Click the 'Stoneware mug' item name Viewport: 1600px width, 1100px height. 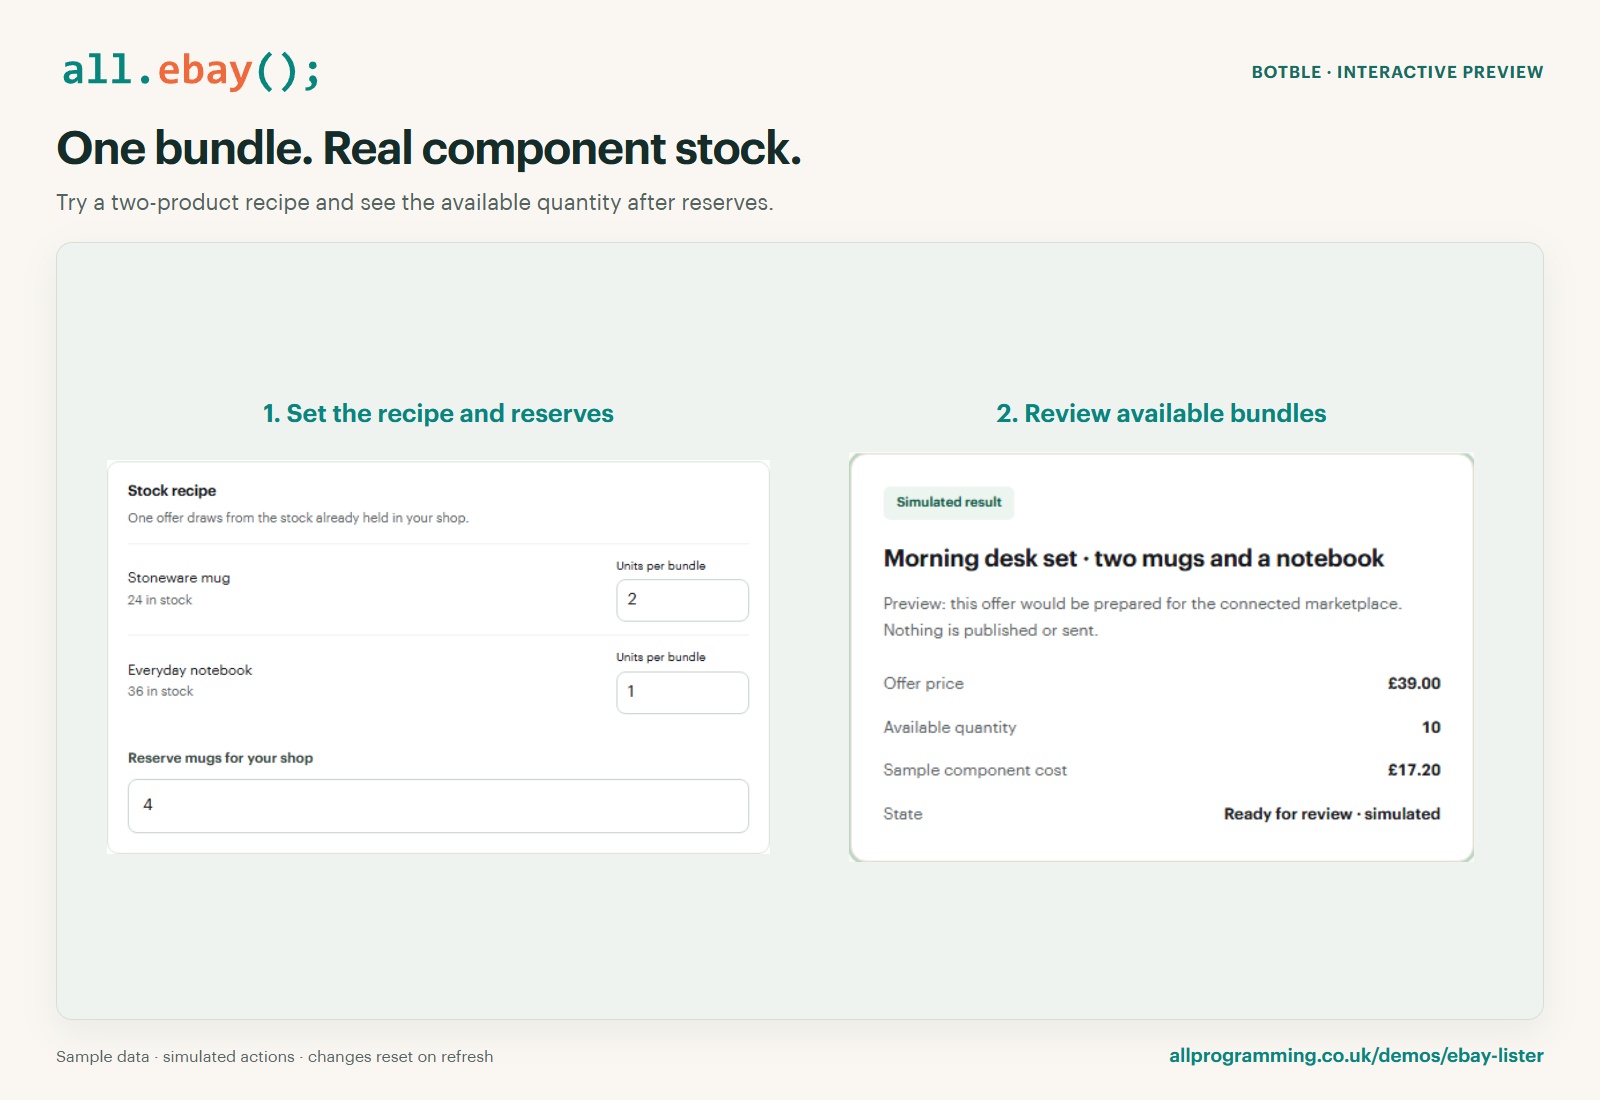click(x=179, y=577)
